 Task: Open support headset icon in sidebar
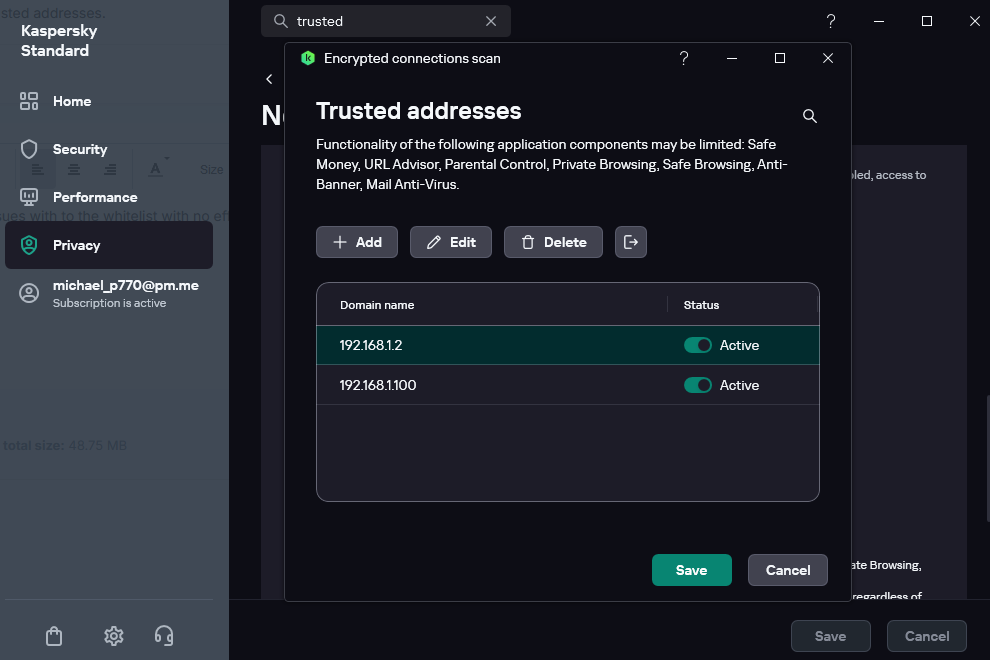point(165,635)
